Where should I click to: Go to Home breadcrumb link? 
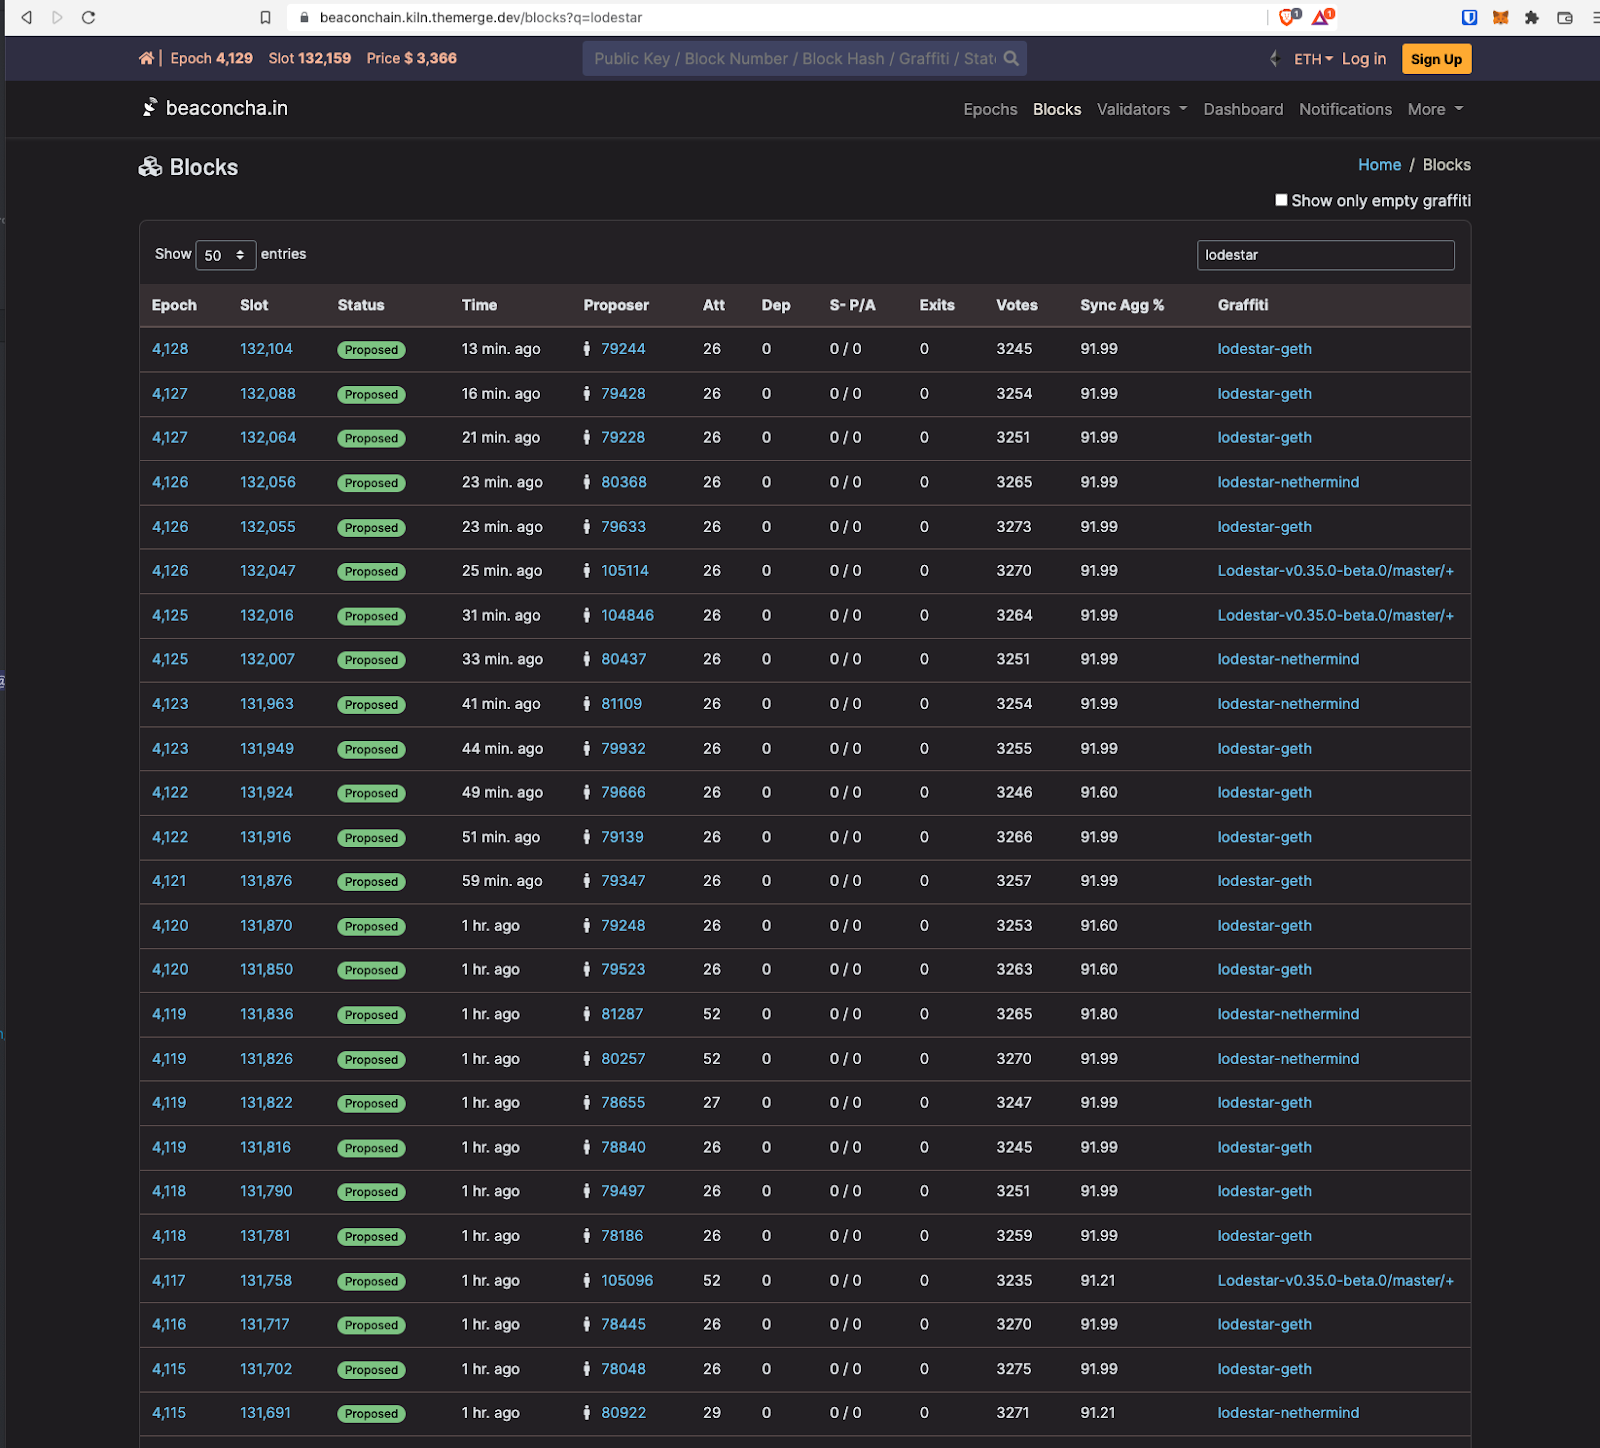1379,165
